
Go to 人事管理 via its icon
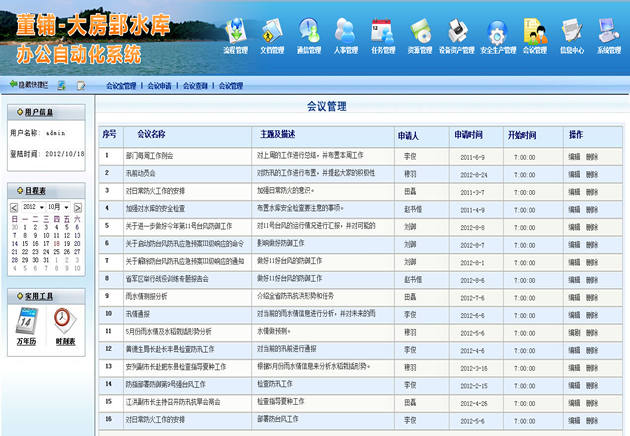[x=345, y=30]
